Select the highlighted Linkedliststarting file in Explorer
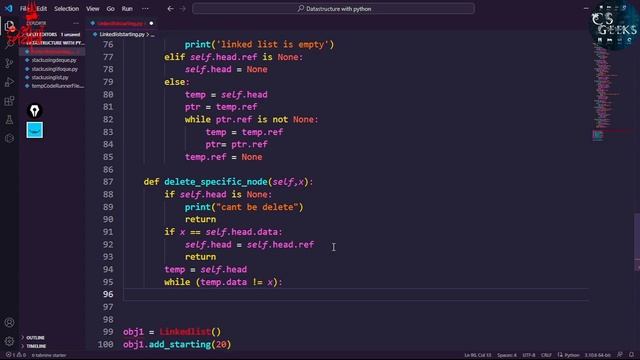Screen dimensions: 640x360 coord(53,52)
